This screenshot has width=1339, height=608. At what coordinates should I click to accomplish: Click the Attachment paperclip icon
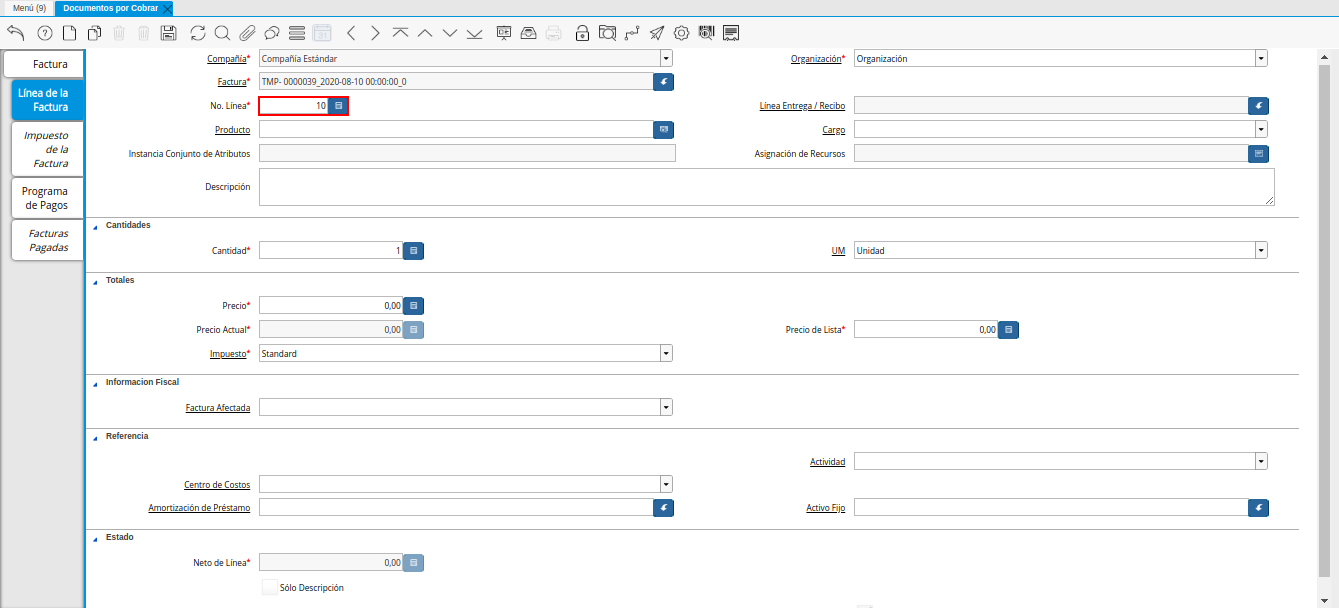[x=247, y=33]
